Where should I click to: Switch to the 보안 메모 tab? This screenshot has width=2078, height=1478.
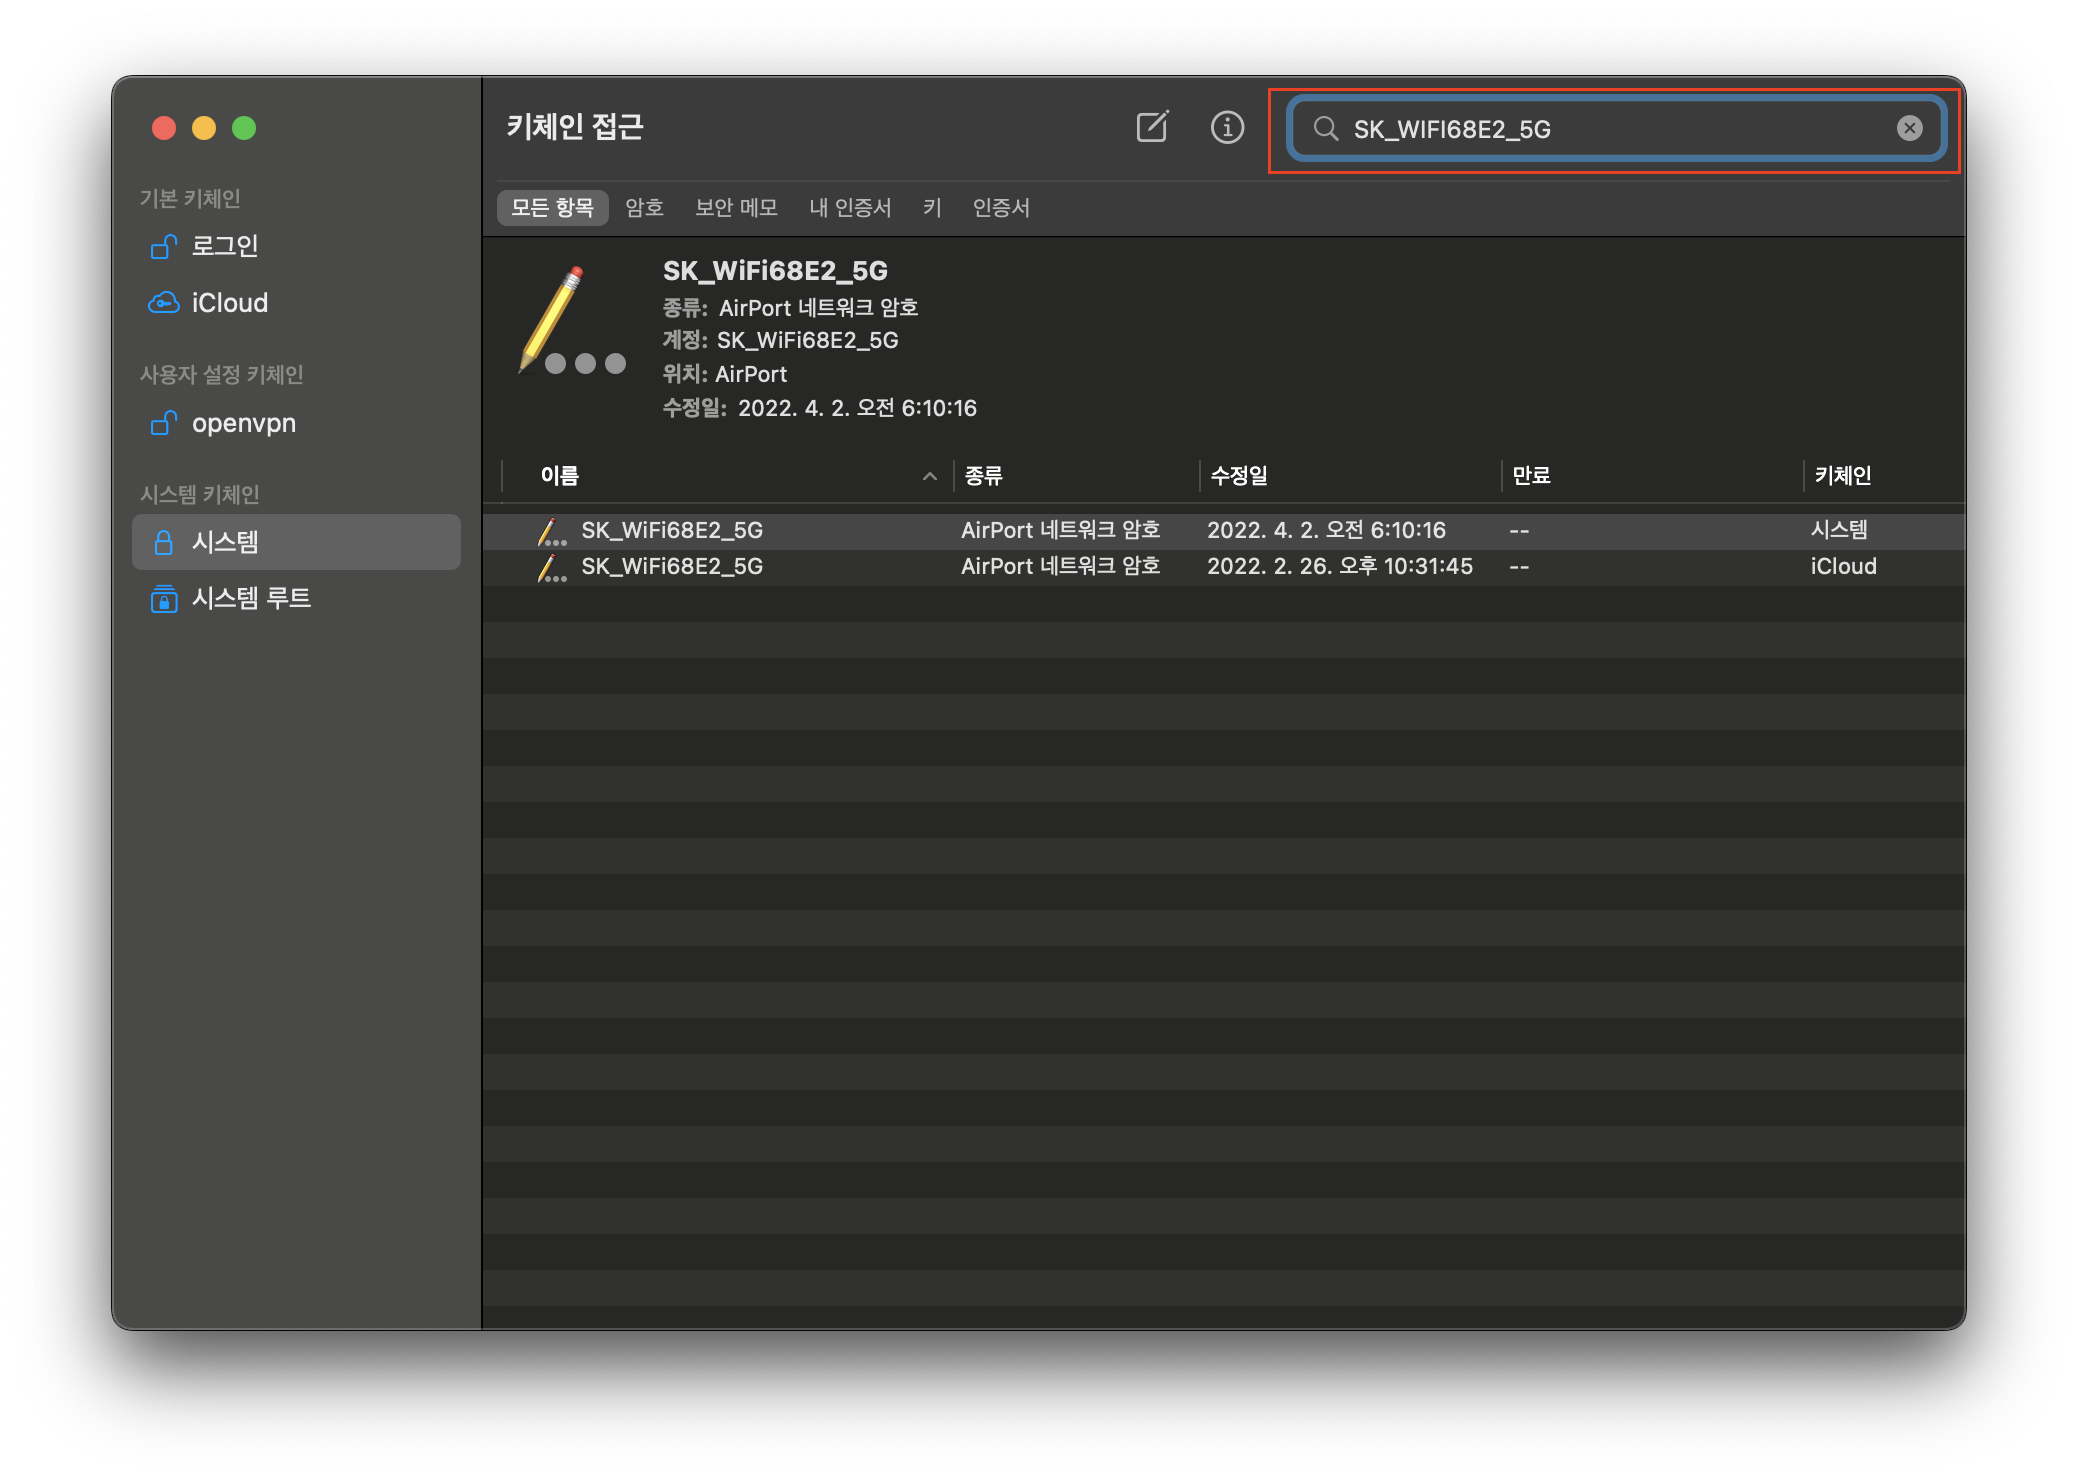click(736, 208)
